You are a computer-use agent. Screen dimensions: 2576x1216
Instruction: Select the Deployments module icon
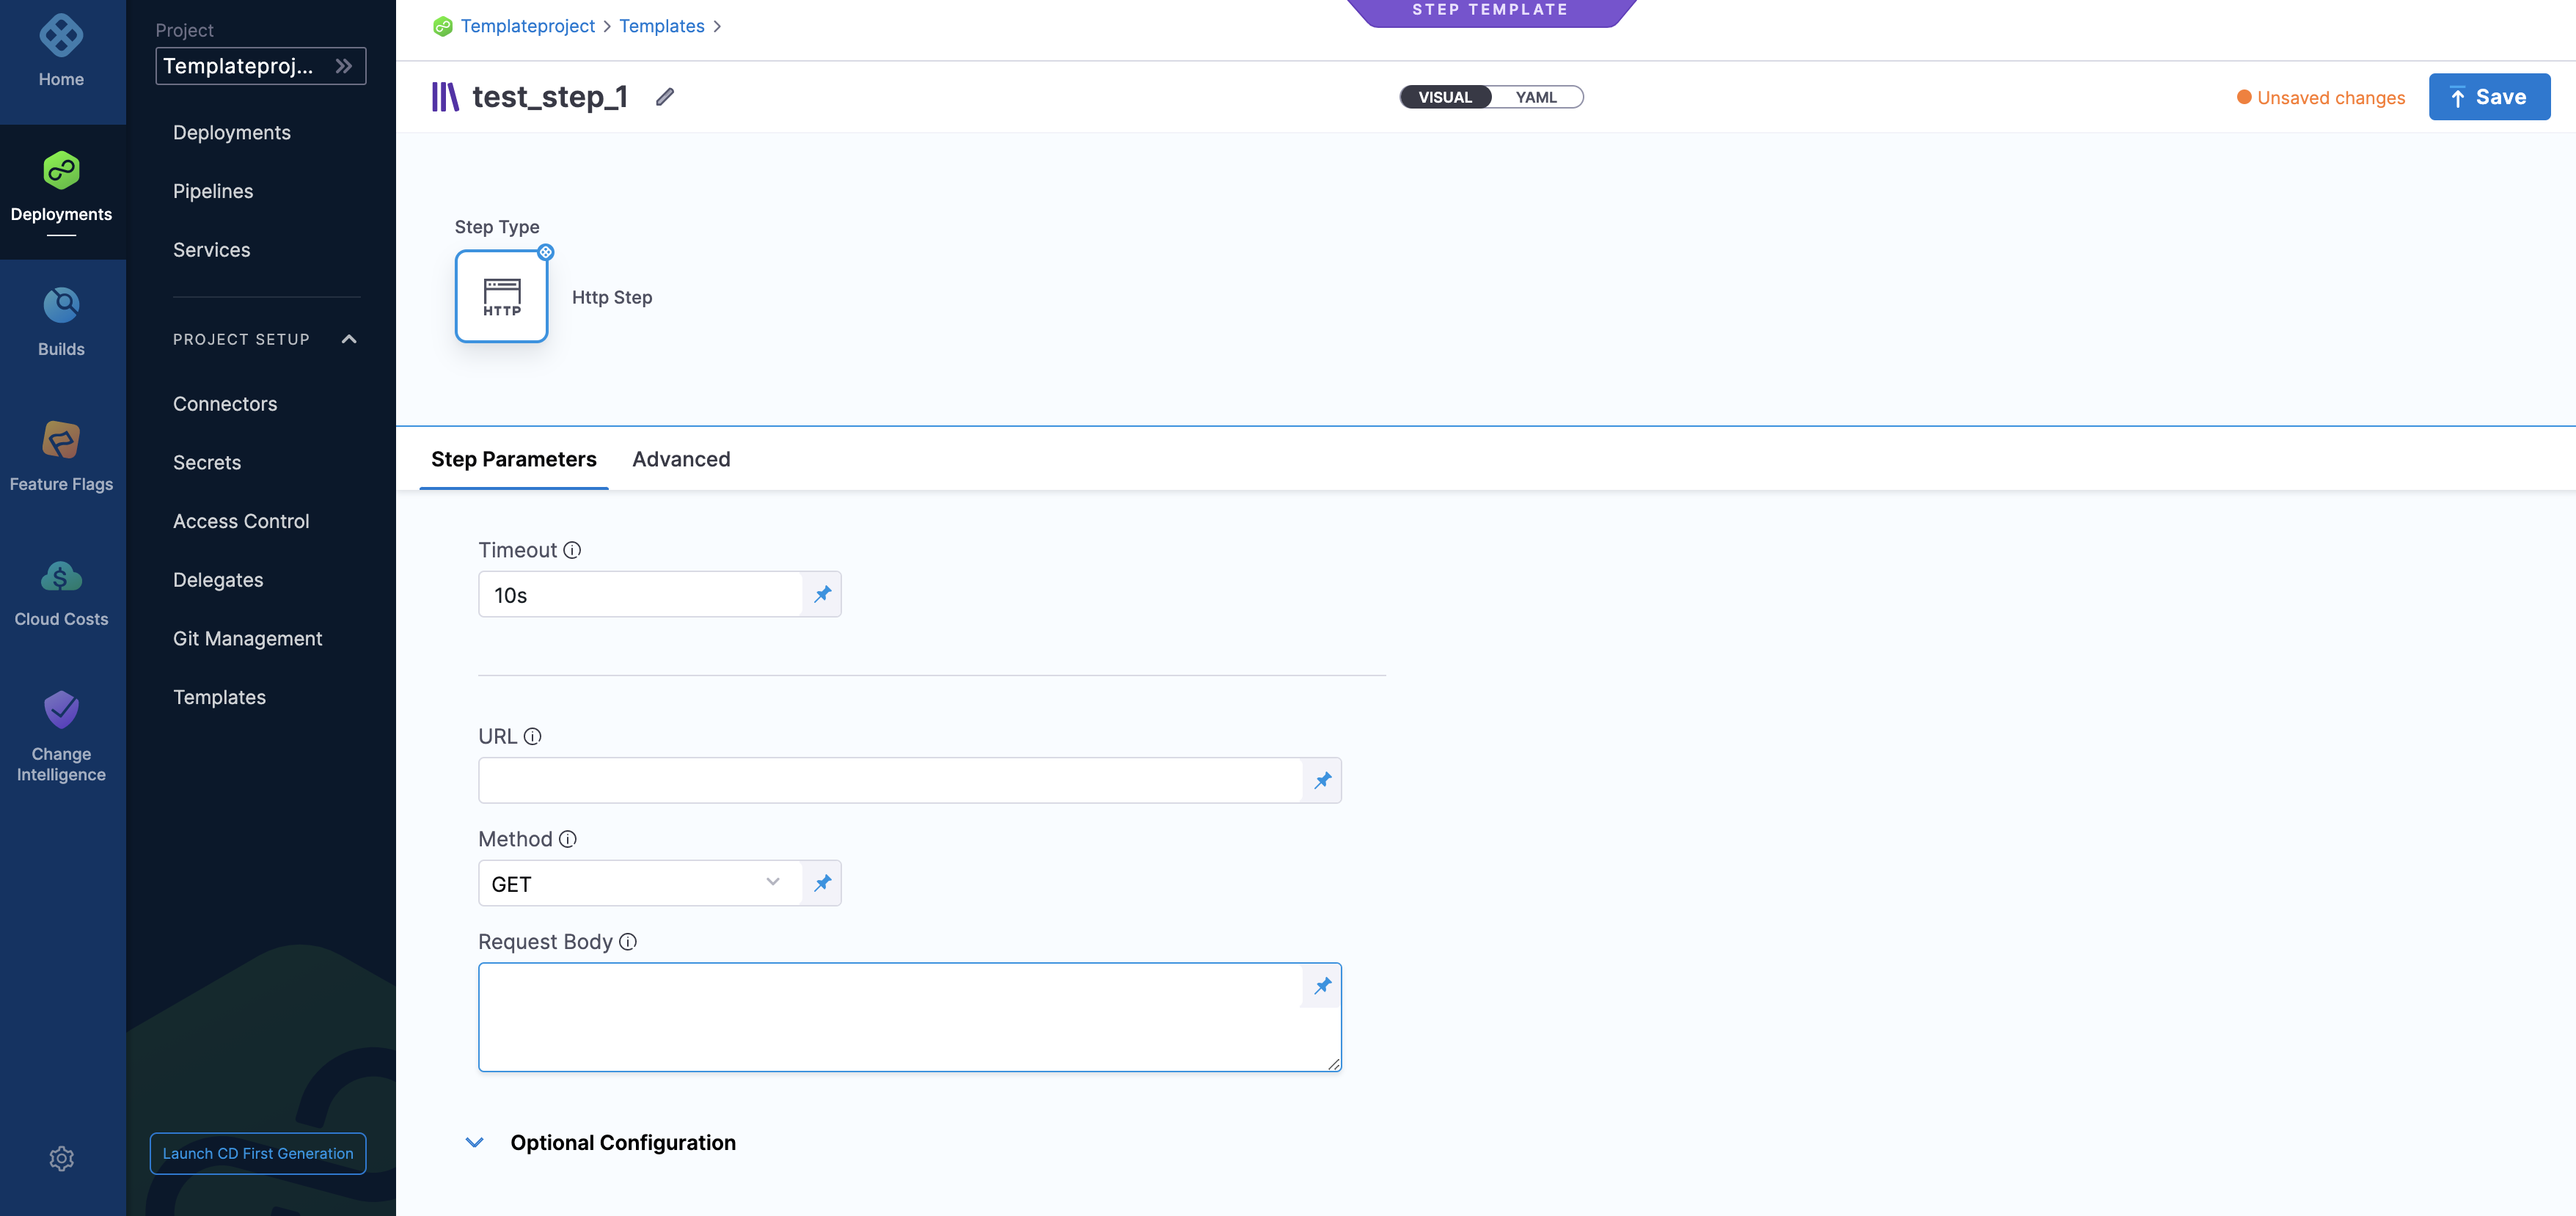[61, 170]
